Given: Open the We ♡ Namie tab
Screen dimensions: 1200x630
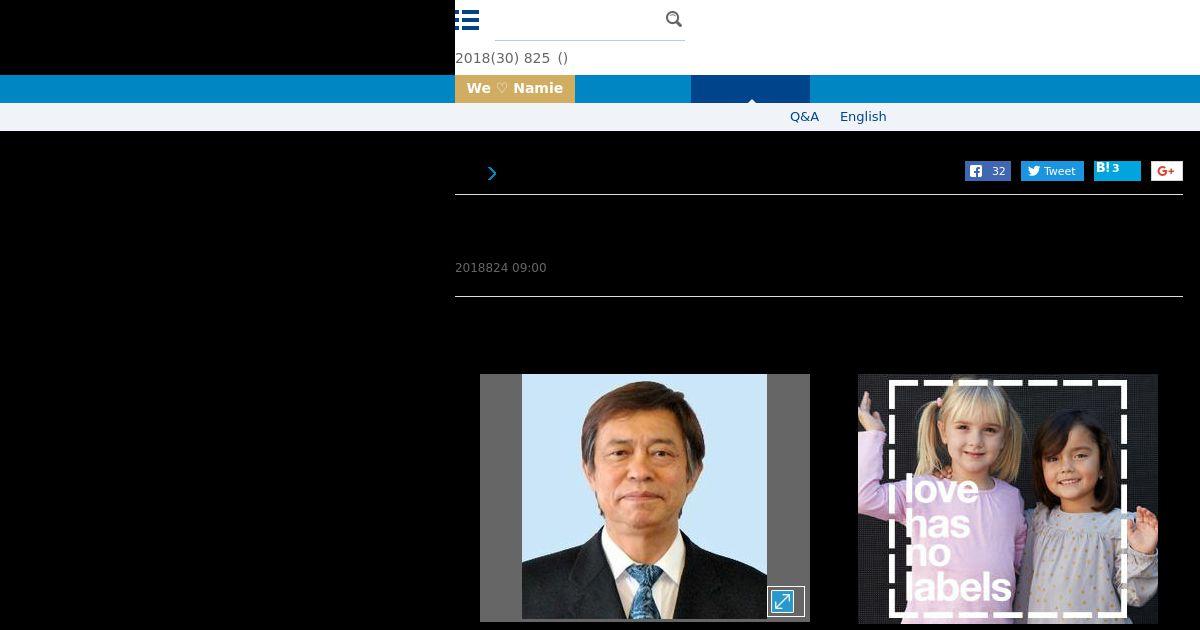Looking at the screenshot, I should point(515,88).
